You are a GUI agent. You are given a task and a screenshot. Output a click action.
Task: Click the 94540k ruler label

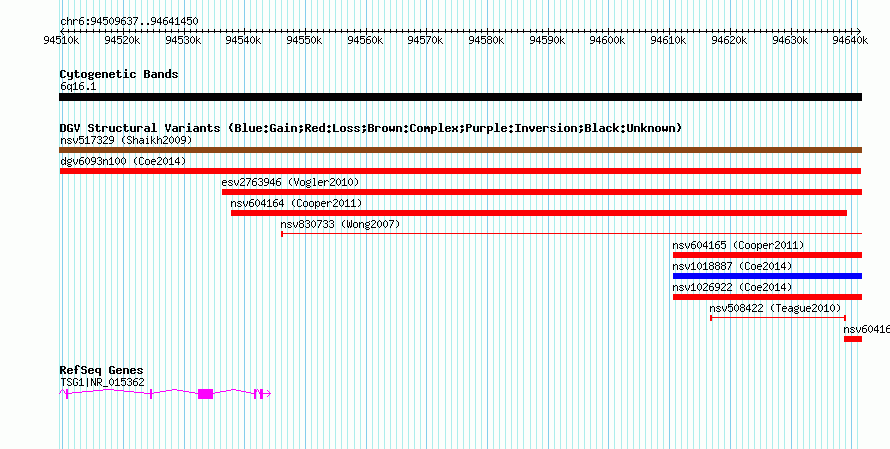click(243, 40)
